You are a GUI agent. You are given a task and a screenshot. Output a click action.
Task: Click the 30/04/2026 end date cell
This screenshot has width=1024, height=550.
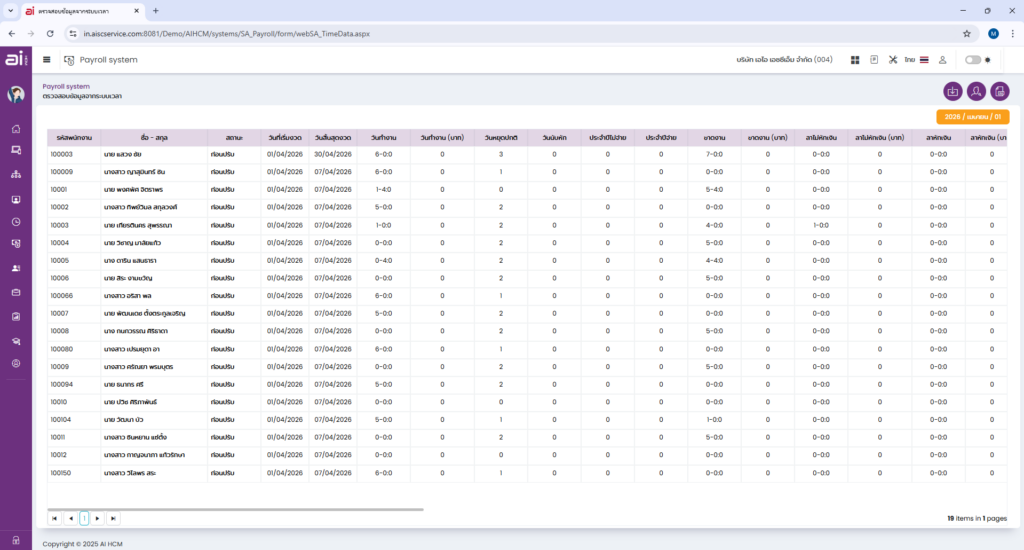[x=333, y=155]
